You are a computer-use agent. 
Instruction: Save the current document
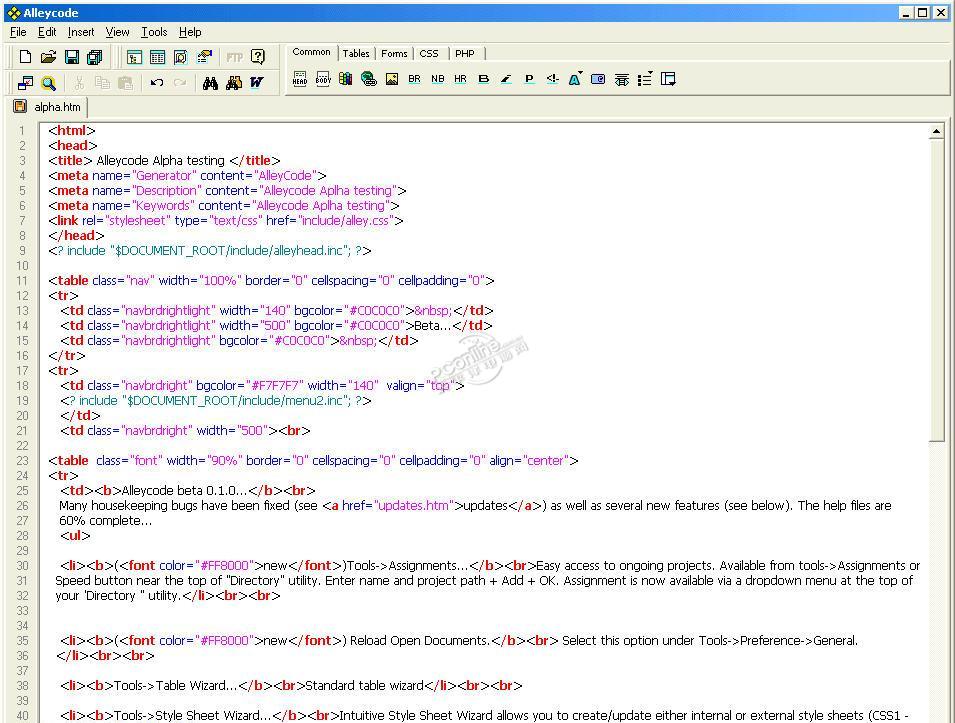tap(72, 57)
